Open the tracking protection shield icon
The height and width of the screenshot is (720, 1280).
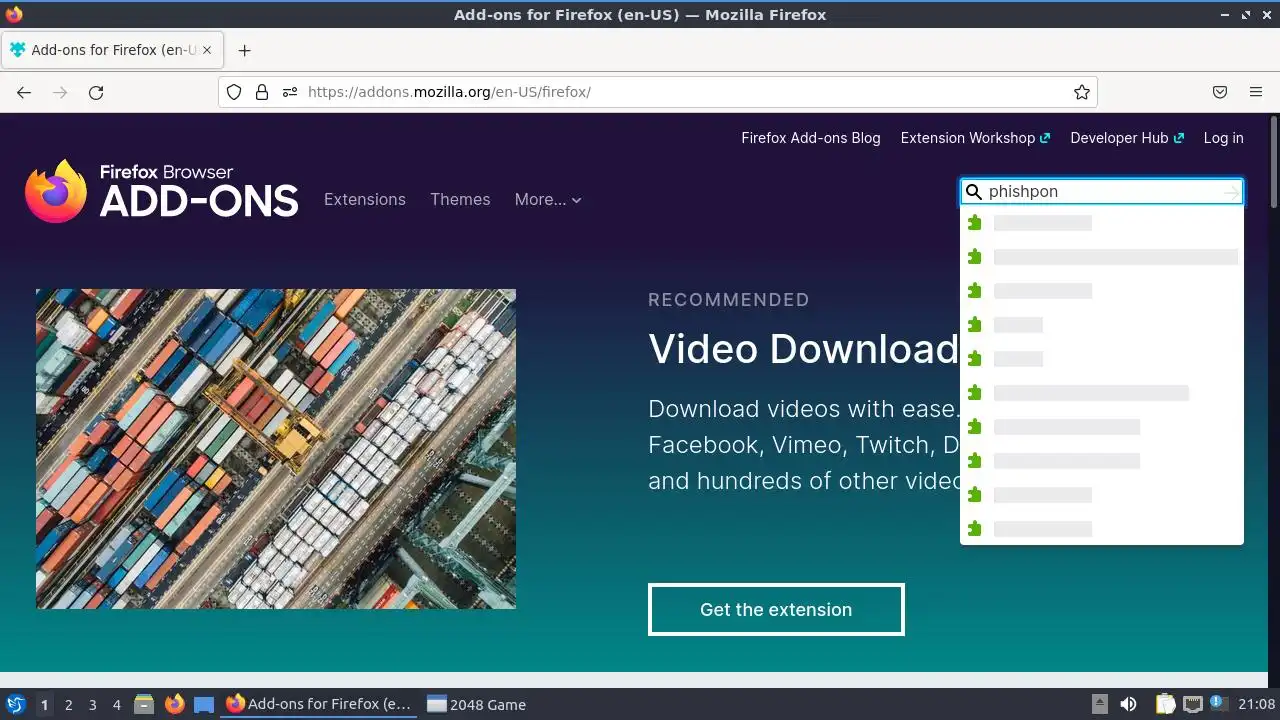tap(234, 92)
